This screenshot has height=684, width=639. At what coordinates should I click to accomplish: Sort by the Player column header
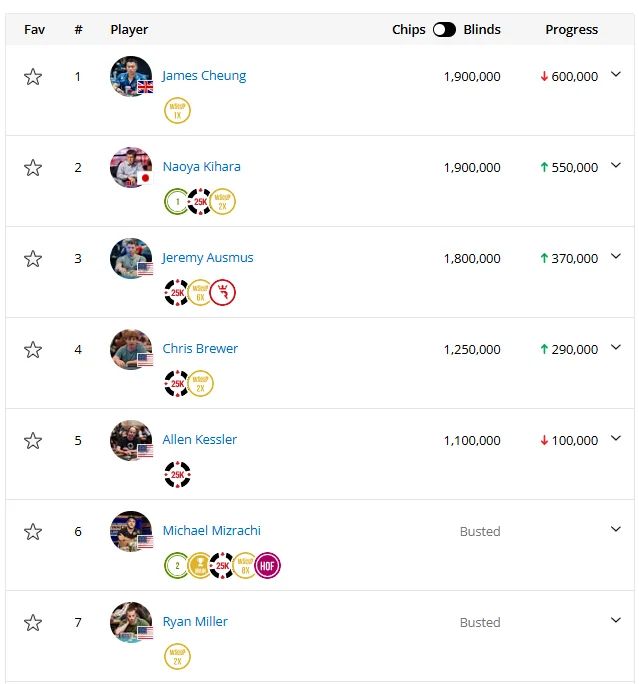129,30
